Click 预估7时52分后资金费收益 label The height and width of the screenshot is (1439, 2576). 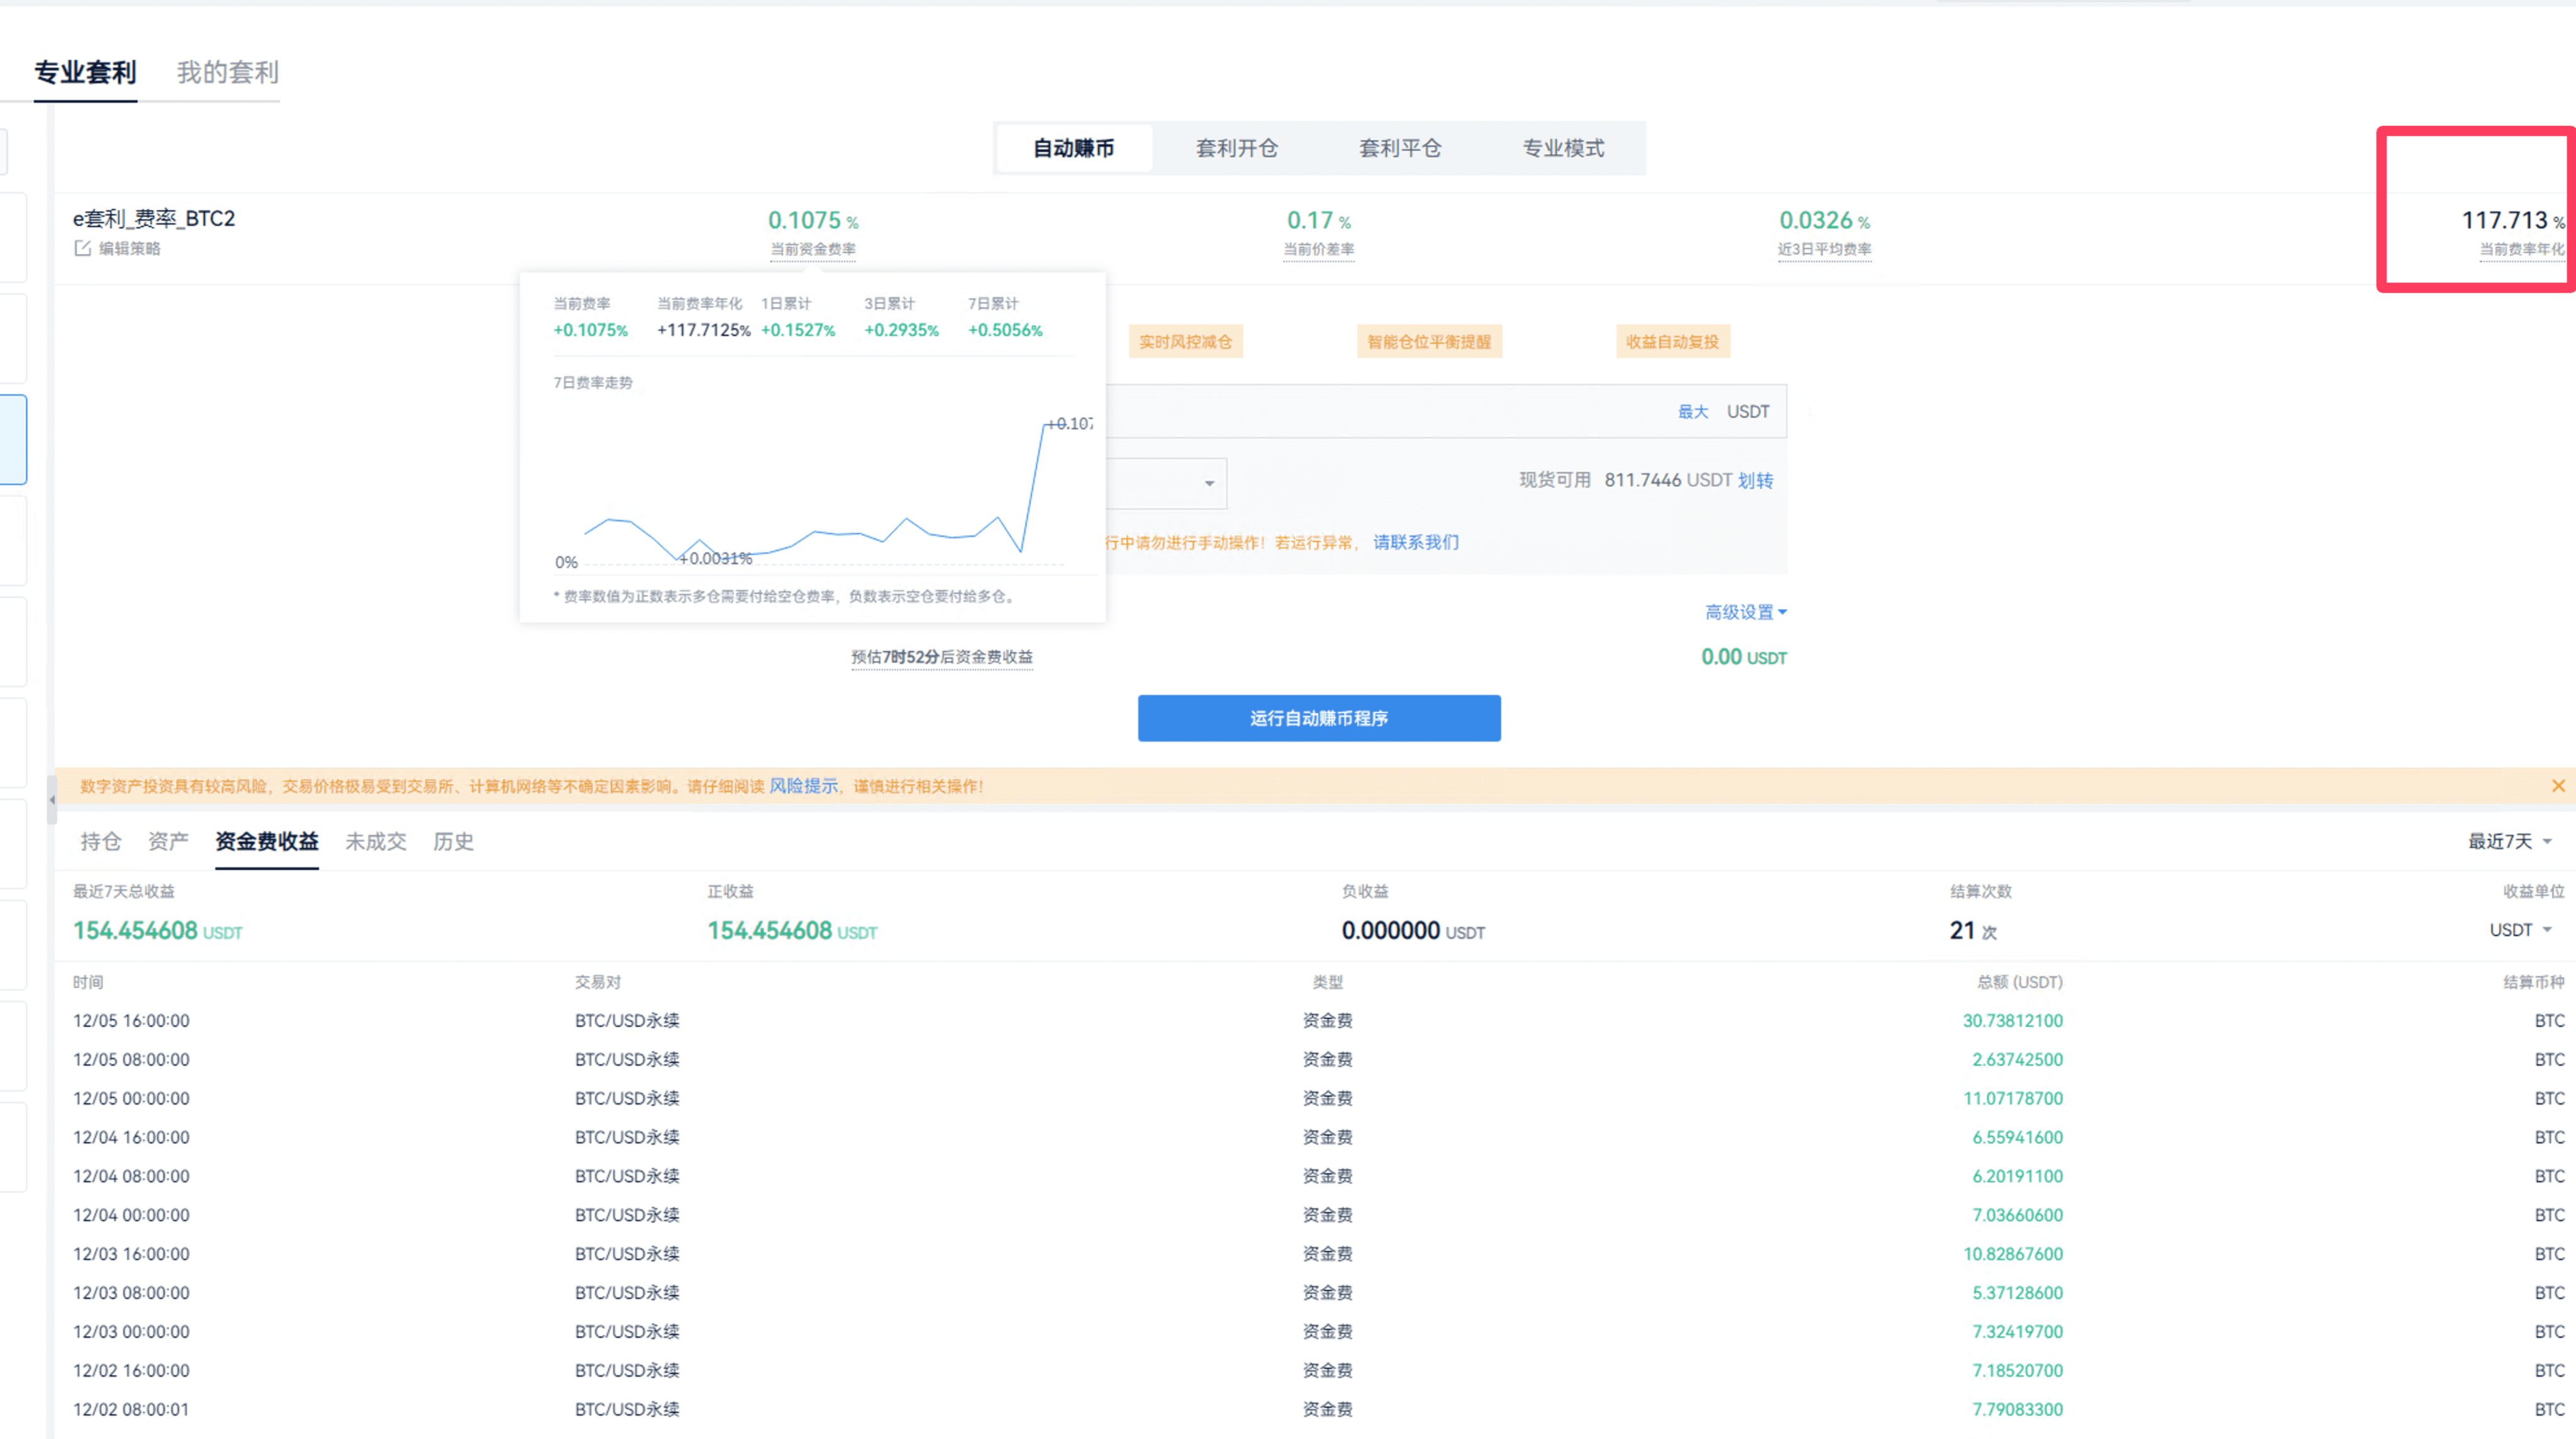(x=941, y=657)
